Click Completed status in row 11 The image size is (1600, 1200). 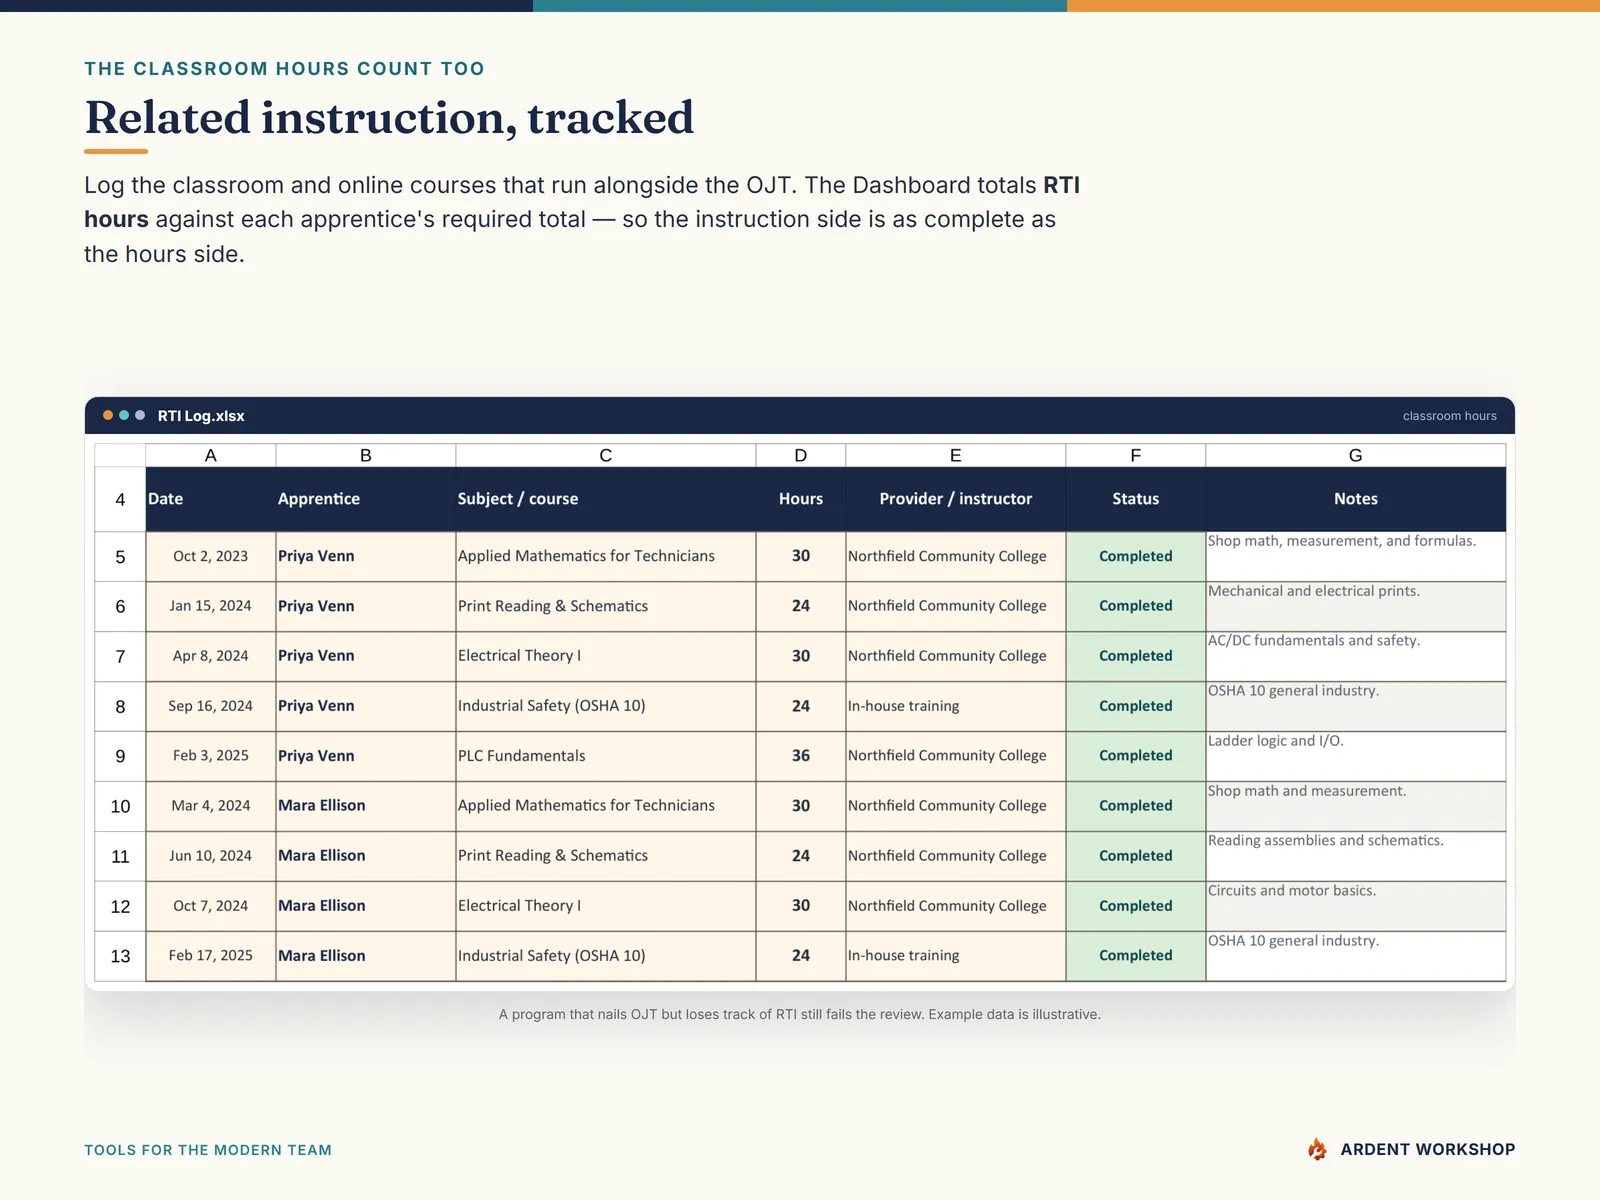(x=1136, y=856)
